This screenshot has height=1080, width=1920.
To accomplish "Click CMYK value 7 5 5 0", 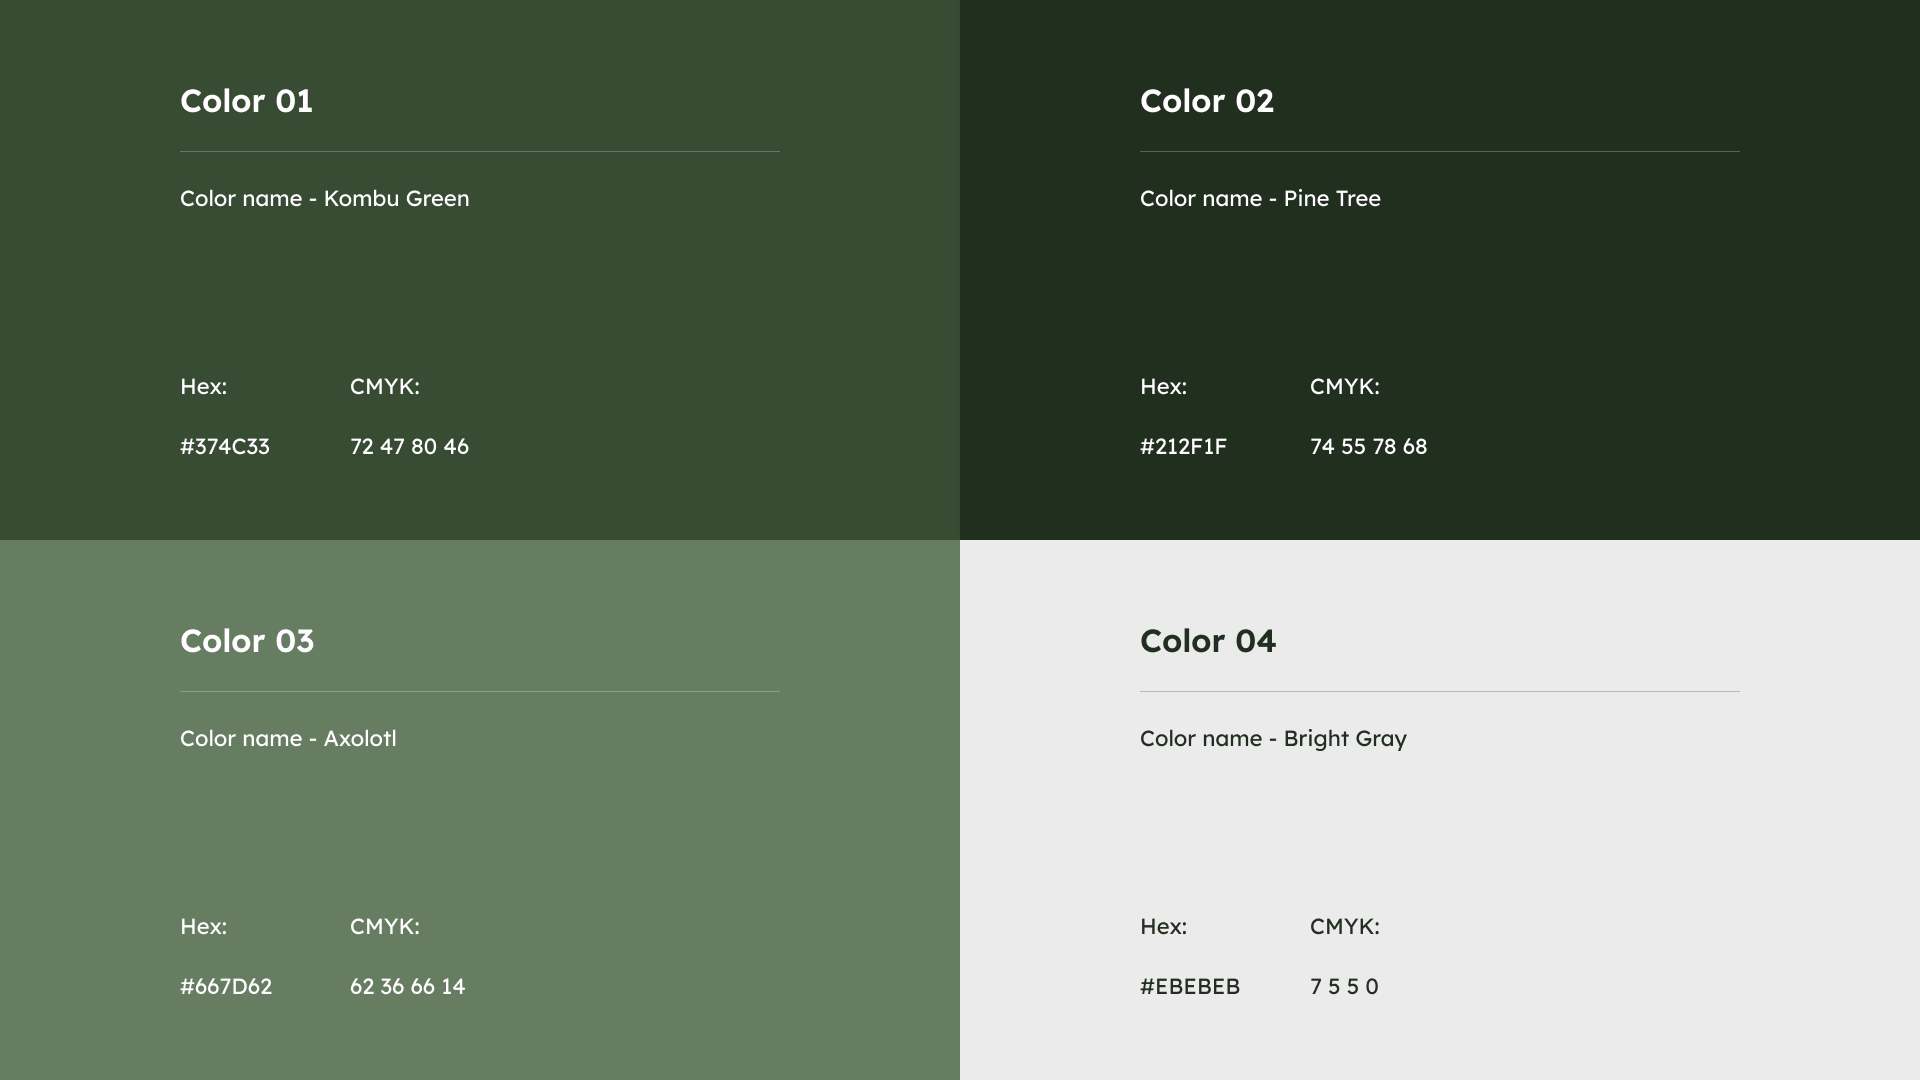I will (1344, 987).
